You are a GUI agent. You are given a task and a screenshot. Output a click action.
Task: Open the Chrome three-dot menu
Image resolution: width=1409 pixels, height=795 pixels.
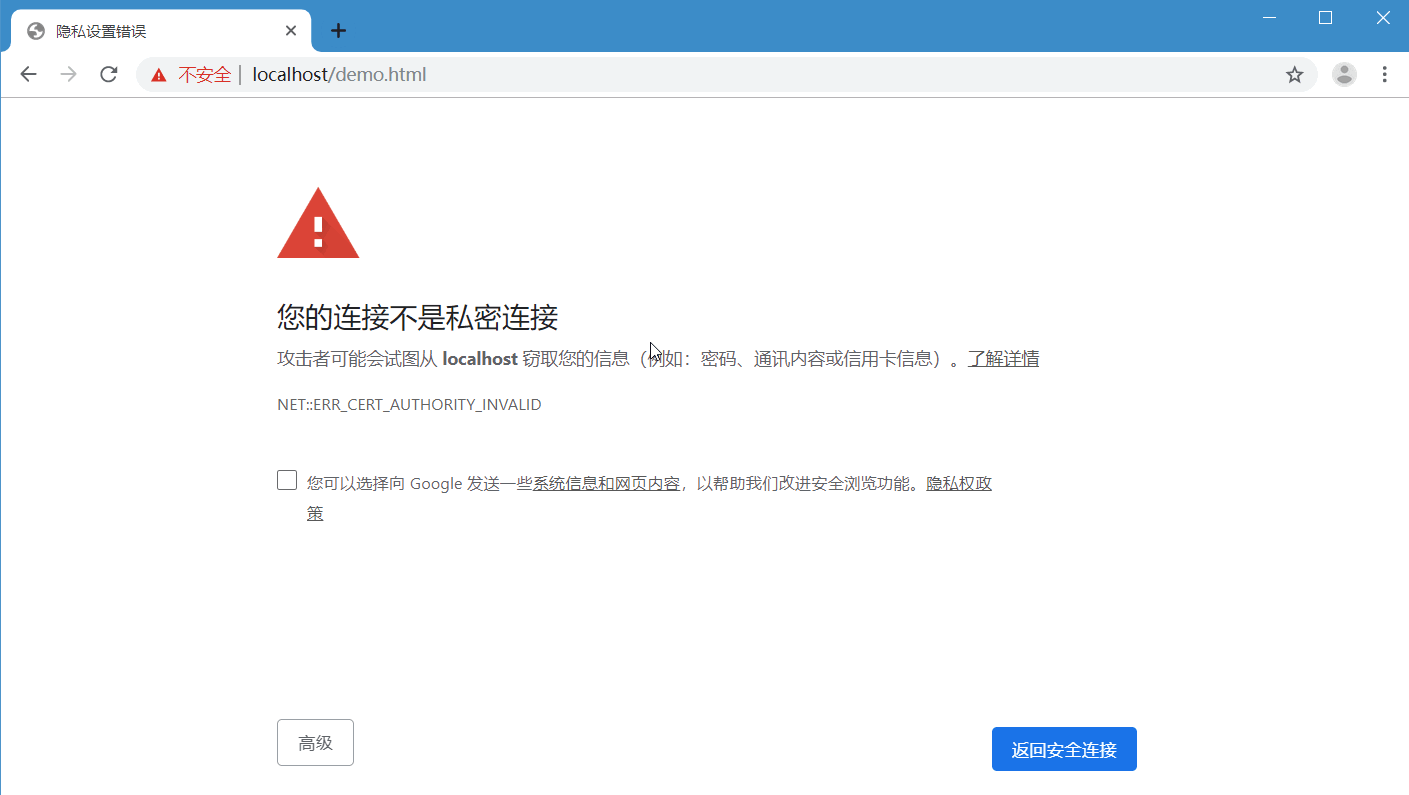point(1385,74)
